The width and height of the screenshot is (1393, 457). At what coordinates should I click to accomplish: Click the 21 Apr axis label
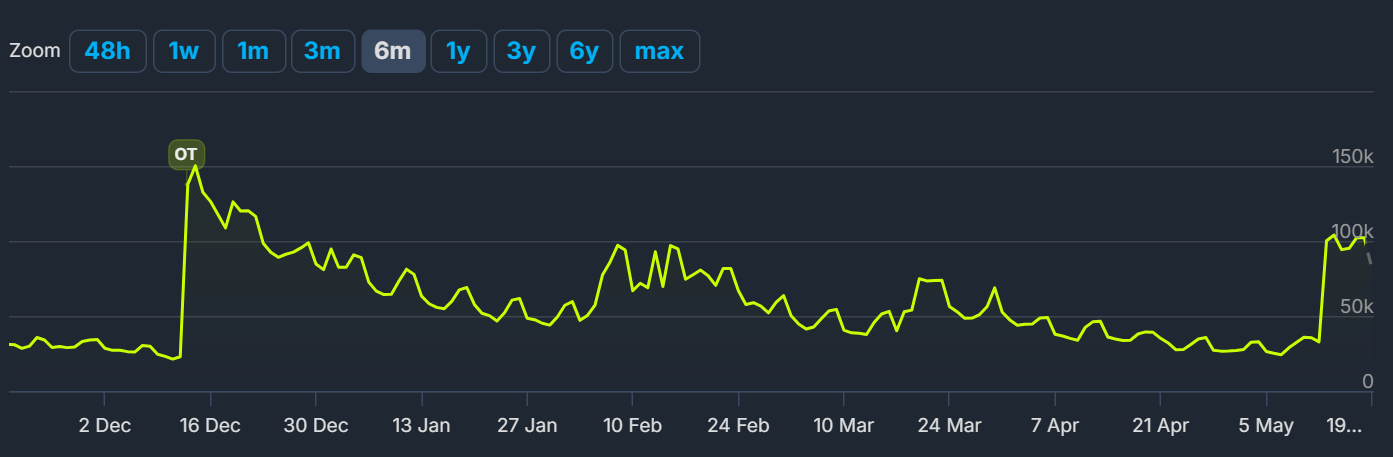click(1160, 426)
